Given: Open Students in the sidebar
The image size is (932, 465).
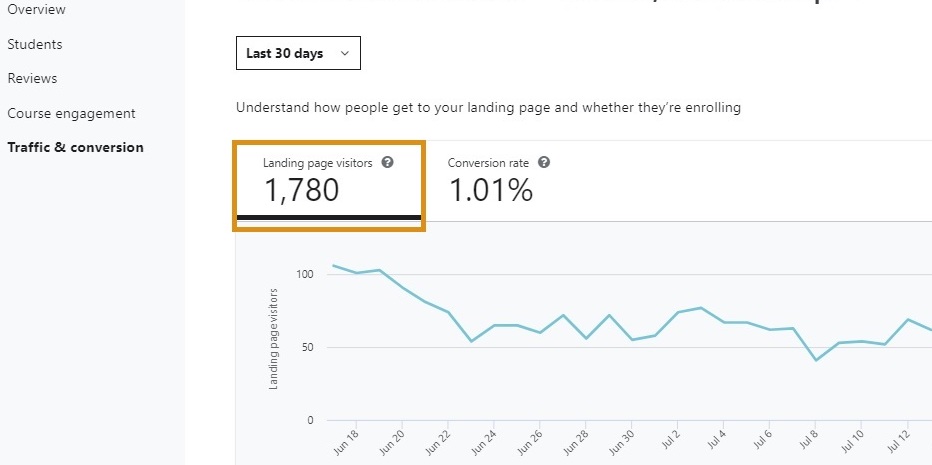Looking at the screenshot, I should [34, 44].
